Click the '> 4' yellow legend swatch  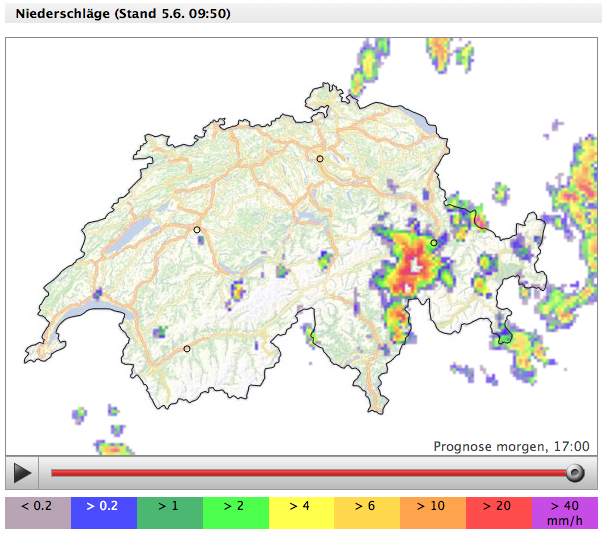(x=300, y=513)
